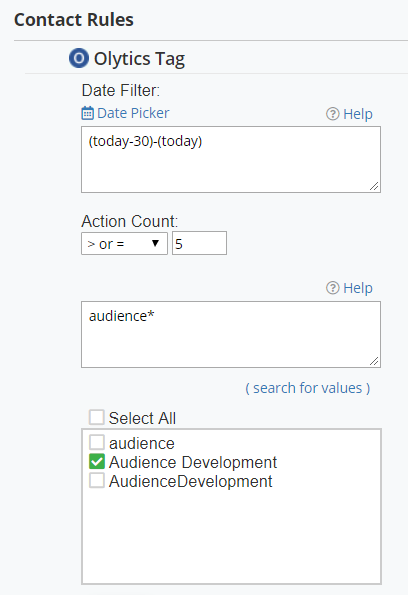The height and width of the screenshot is (595, 408).
Task: Open Help for the tag search field
Action: (358, 288)
